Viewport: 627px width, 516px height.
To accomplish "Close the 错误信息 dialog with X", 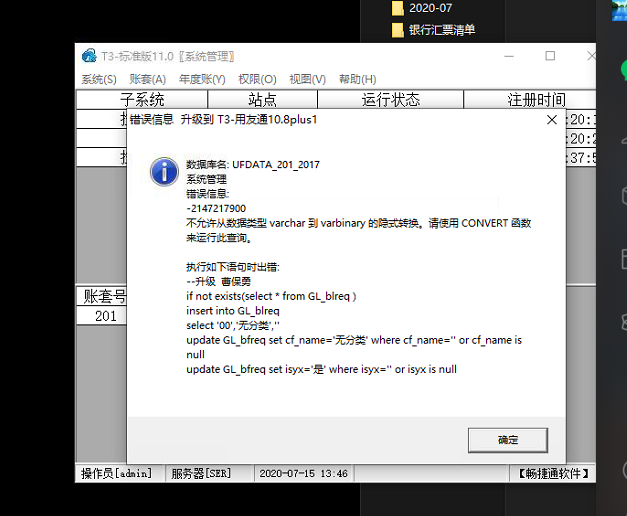I will point(552,120).
